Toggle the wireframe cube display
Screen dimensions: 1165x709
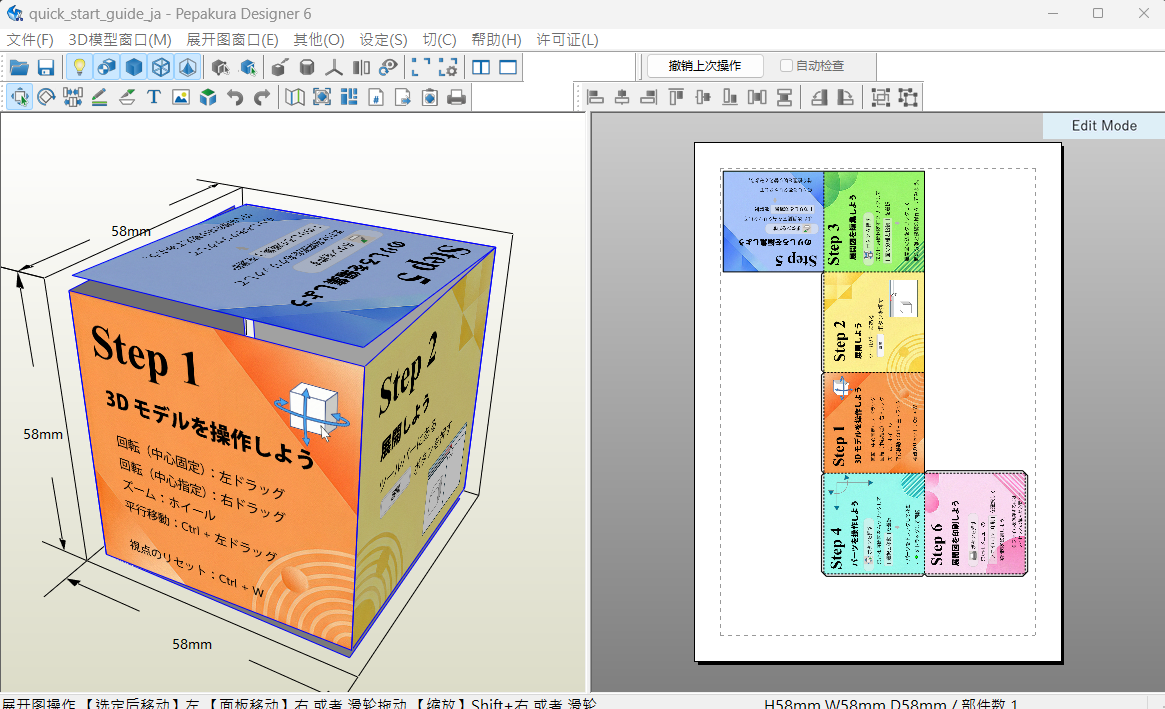click(x=160, y=68)
